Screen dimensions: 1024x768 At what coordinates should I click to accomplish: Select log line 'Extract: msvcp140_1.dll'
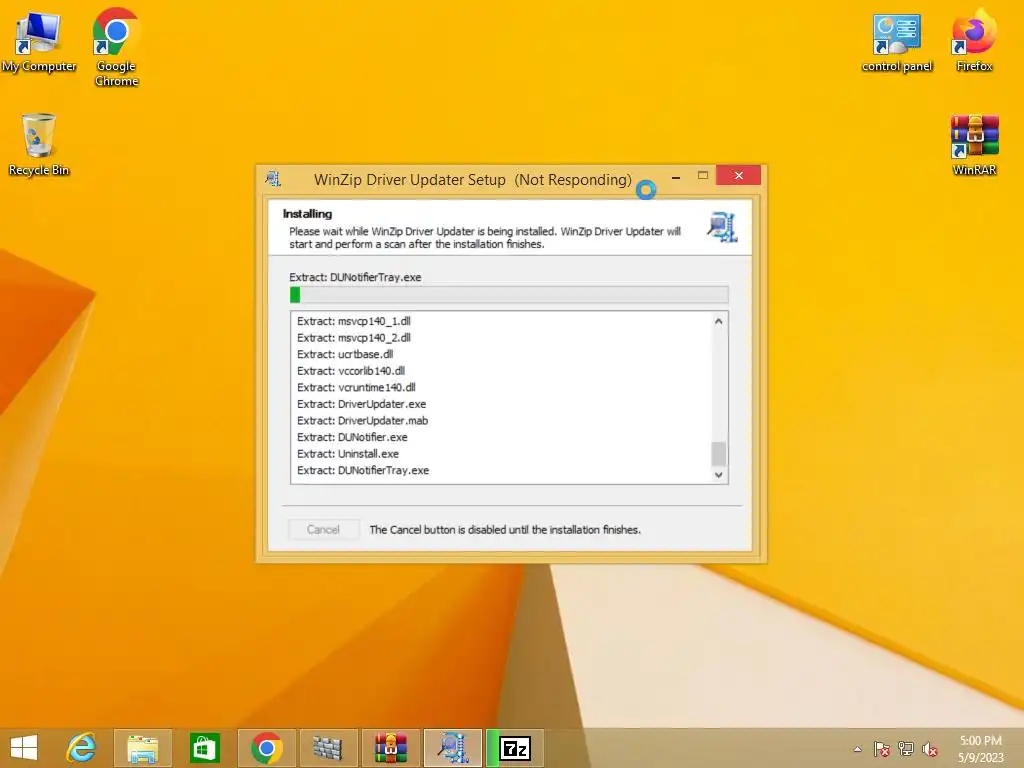point(353,321)
